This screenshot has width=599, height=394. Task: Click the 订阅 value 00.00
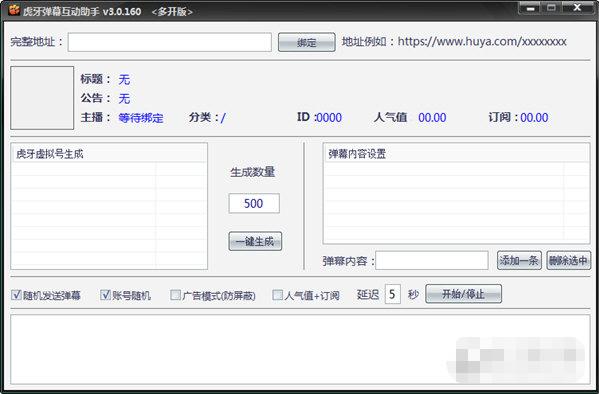point(534,118)
